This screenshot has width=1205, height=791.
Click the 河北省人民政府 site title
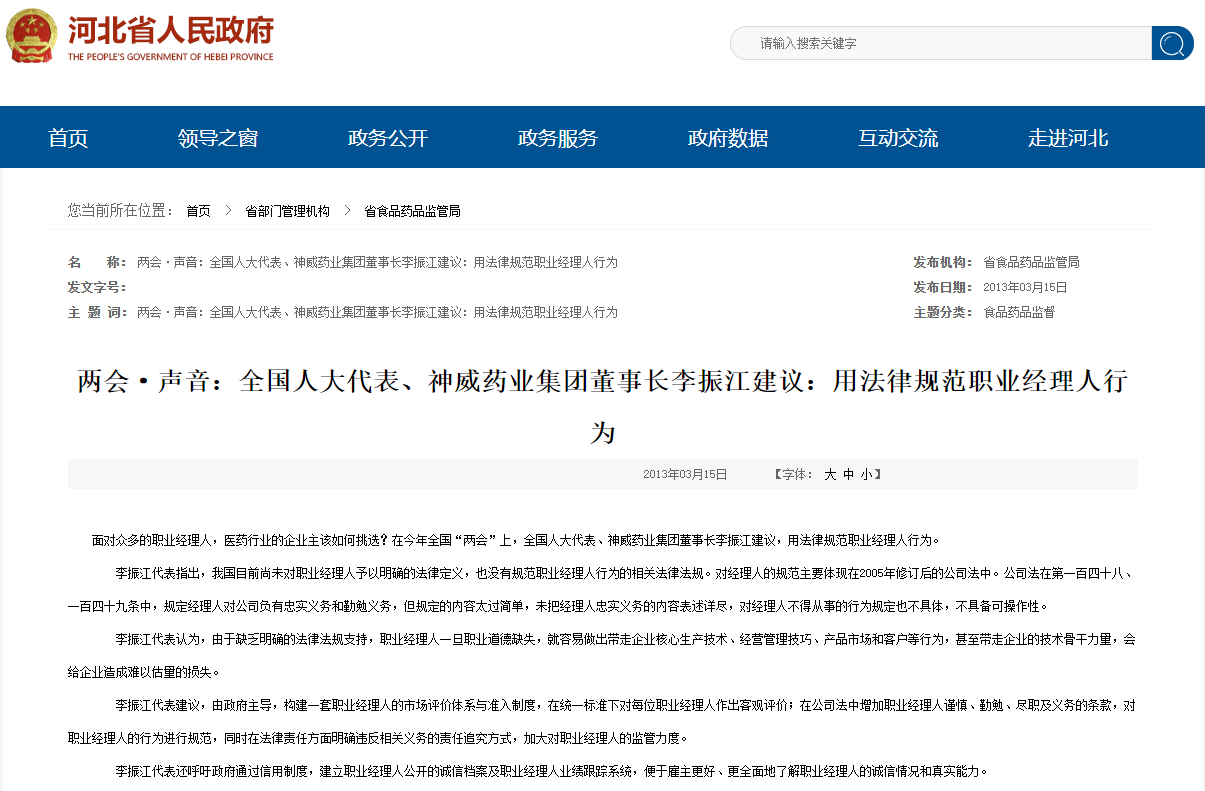[170, 32]
